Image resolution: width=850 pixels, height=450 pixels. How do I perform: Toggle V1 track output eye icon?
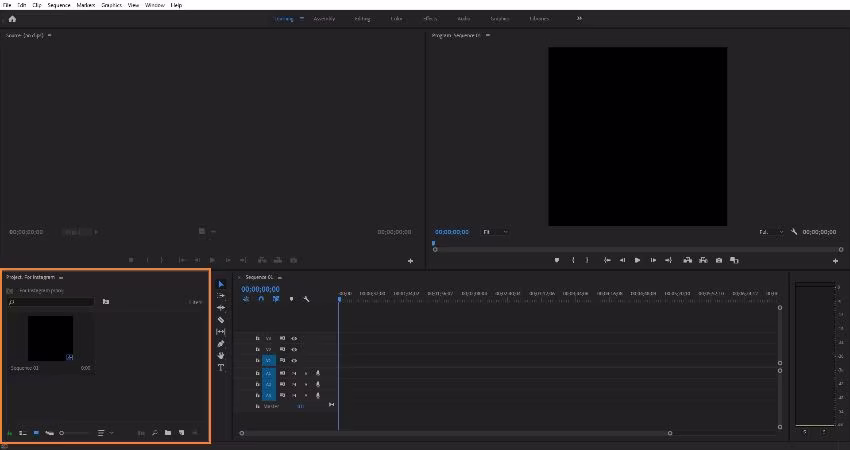pyautogui.click(x=294, y=360)
